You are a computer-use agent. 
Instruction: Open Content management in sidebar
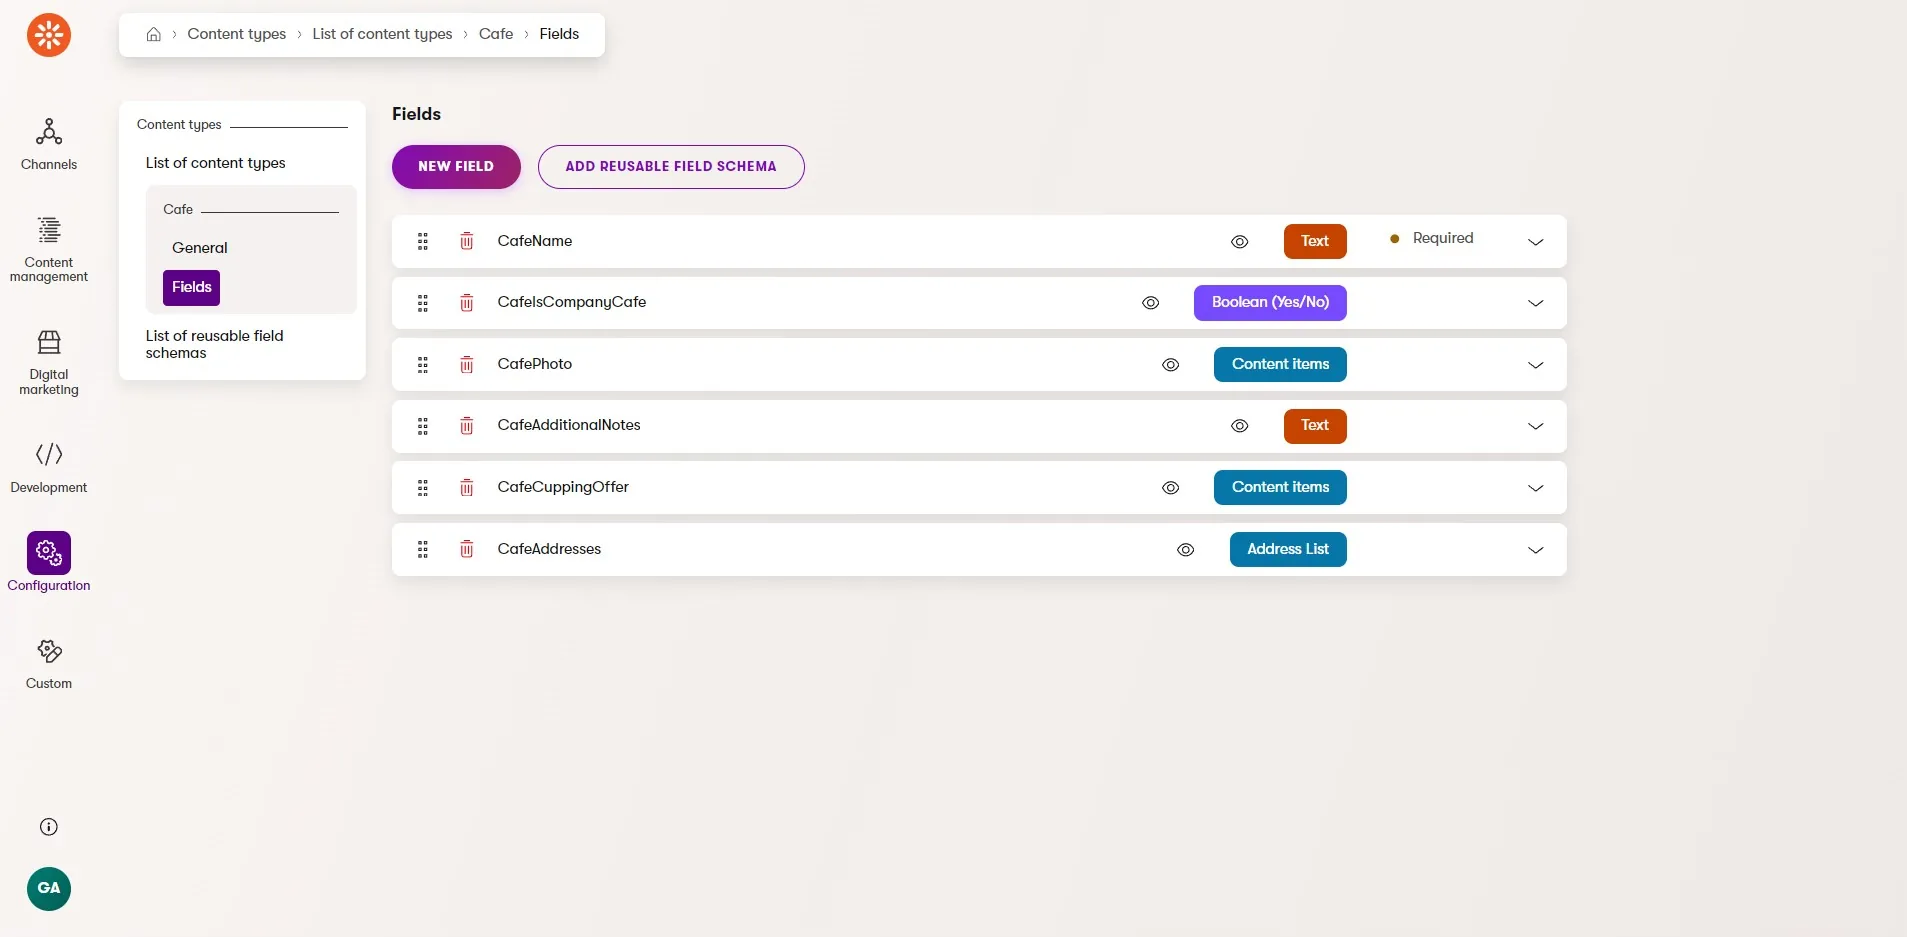tap(49, 249)
